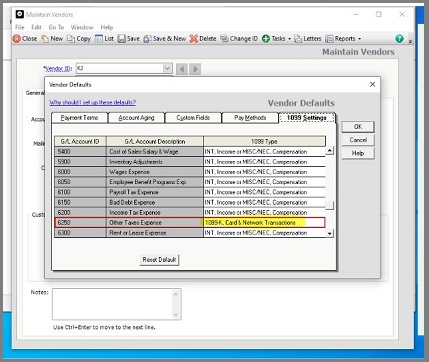Click the Vendor ID label link

(x=58, y=68)
